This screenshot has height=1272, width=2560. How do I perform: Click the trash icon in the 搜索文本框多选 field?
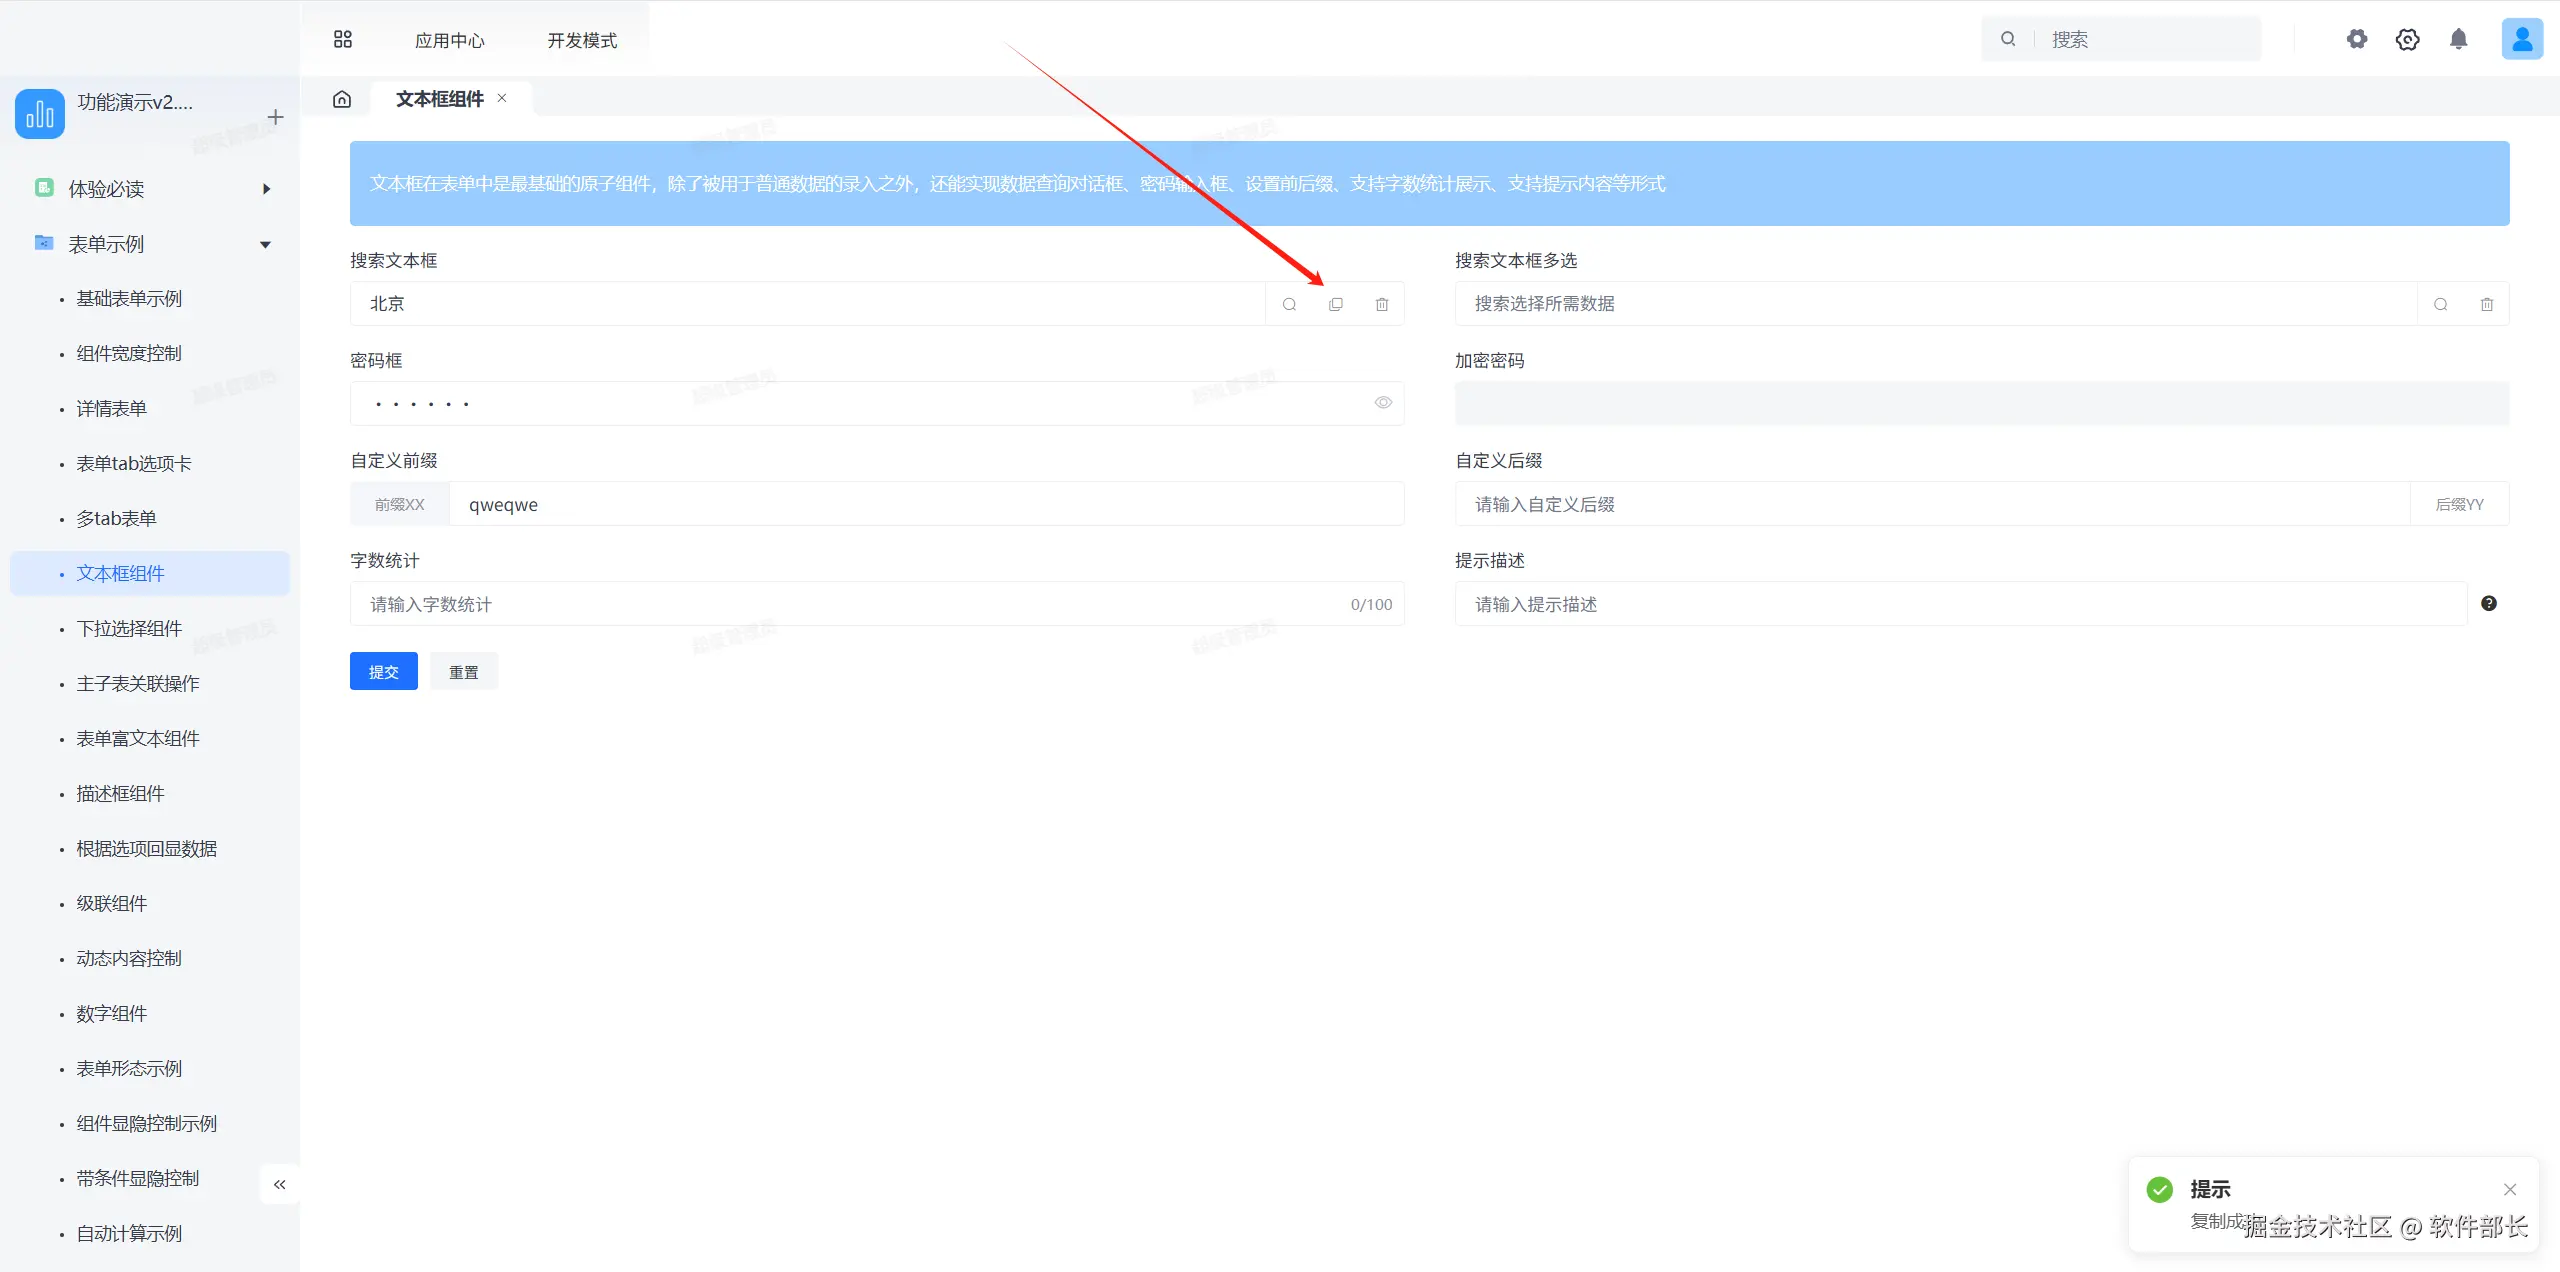coord(2486,304)
